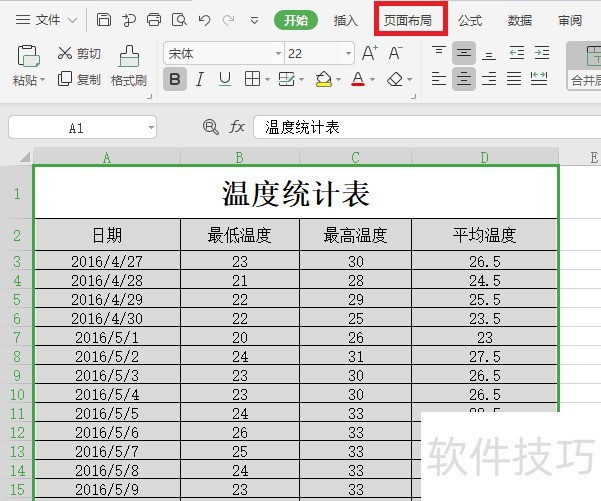Toggle horizontal center alignment
This screenshot has width=601, height=501.
point(464,79)
